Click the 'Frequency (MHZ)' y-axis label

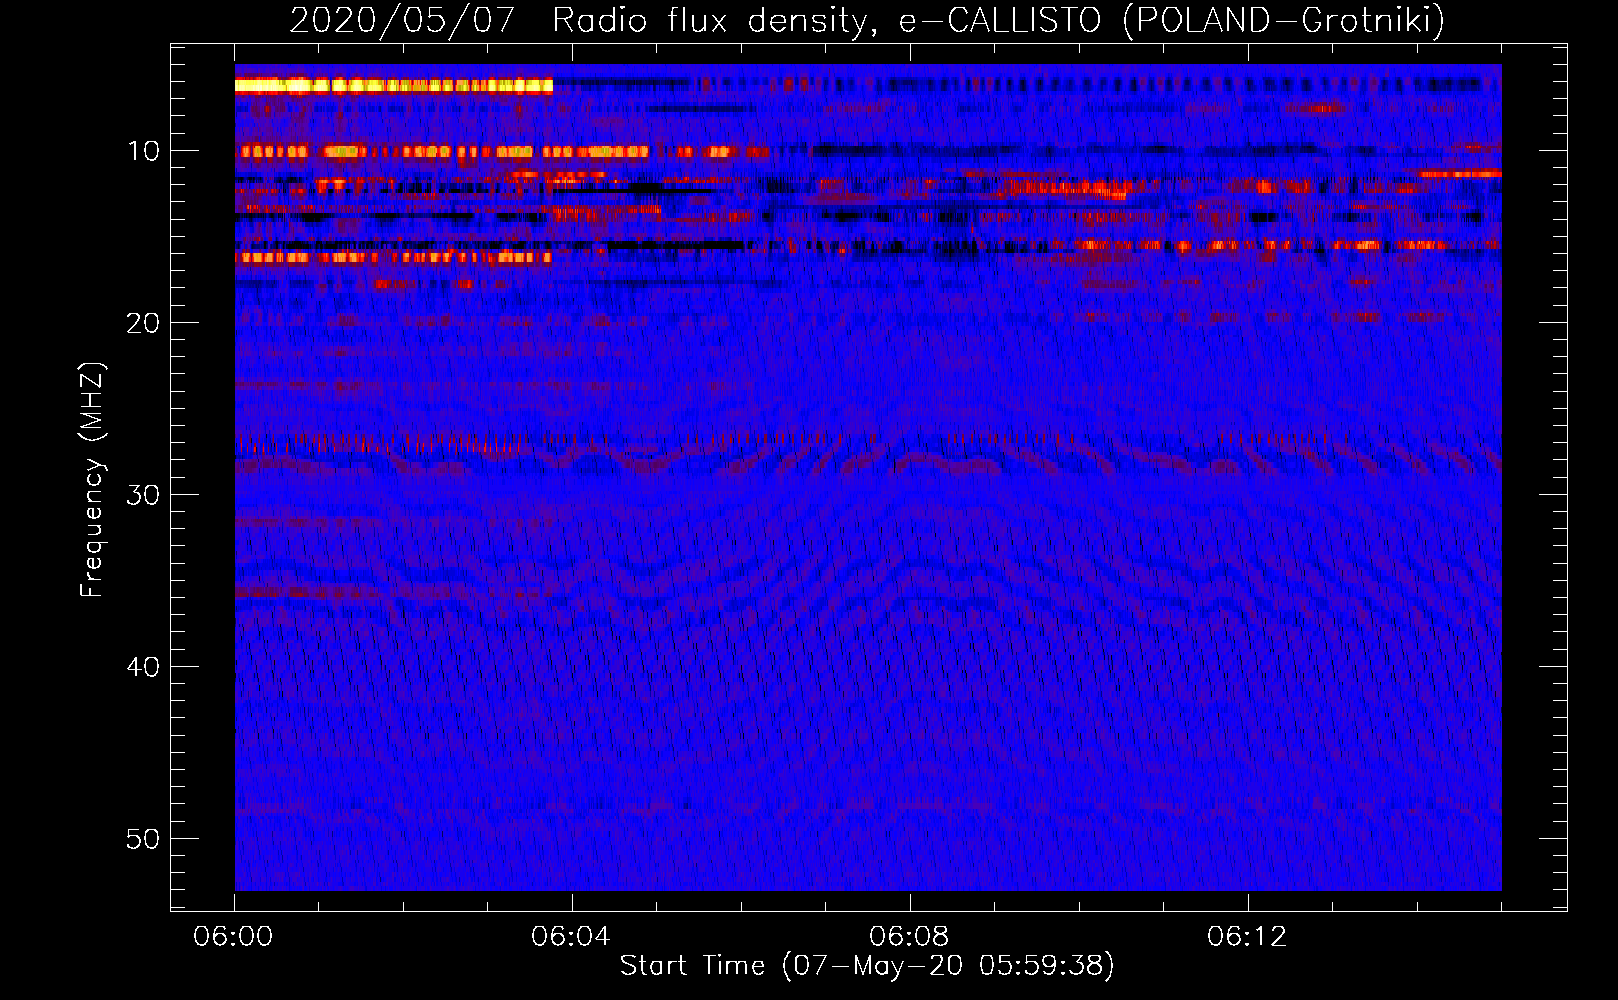(91, 480)
